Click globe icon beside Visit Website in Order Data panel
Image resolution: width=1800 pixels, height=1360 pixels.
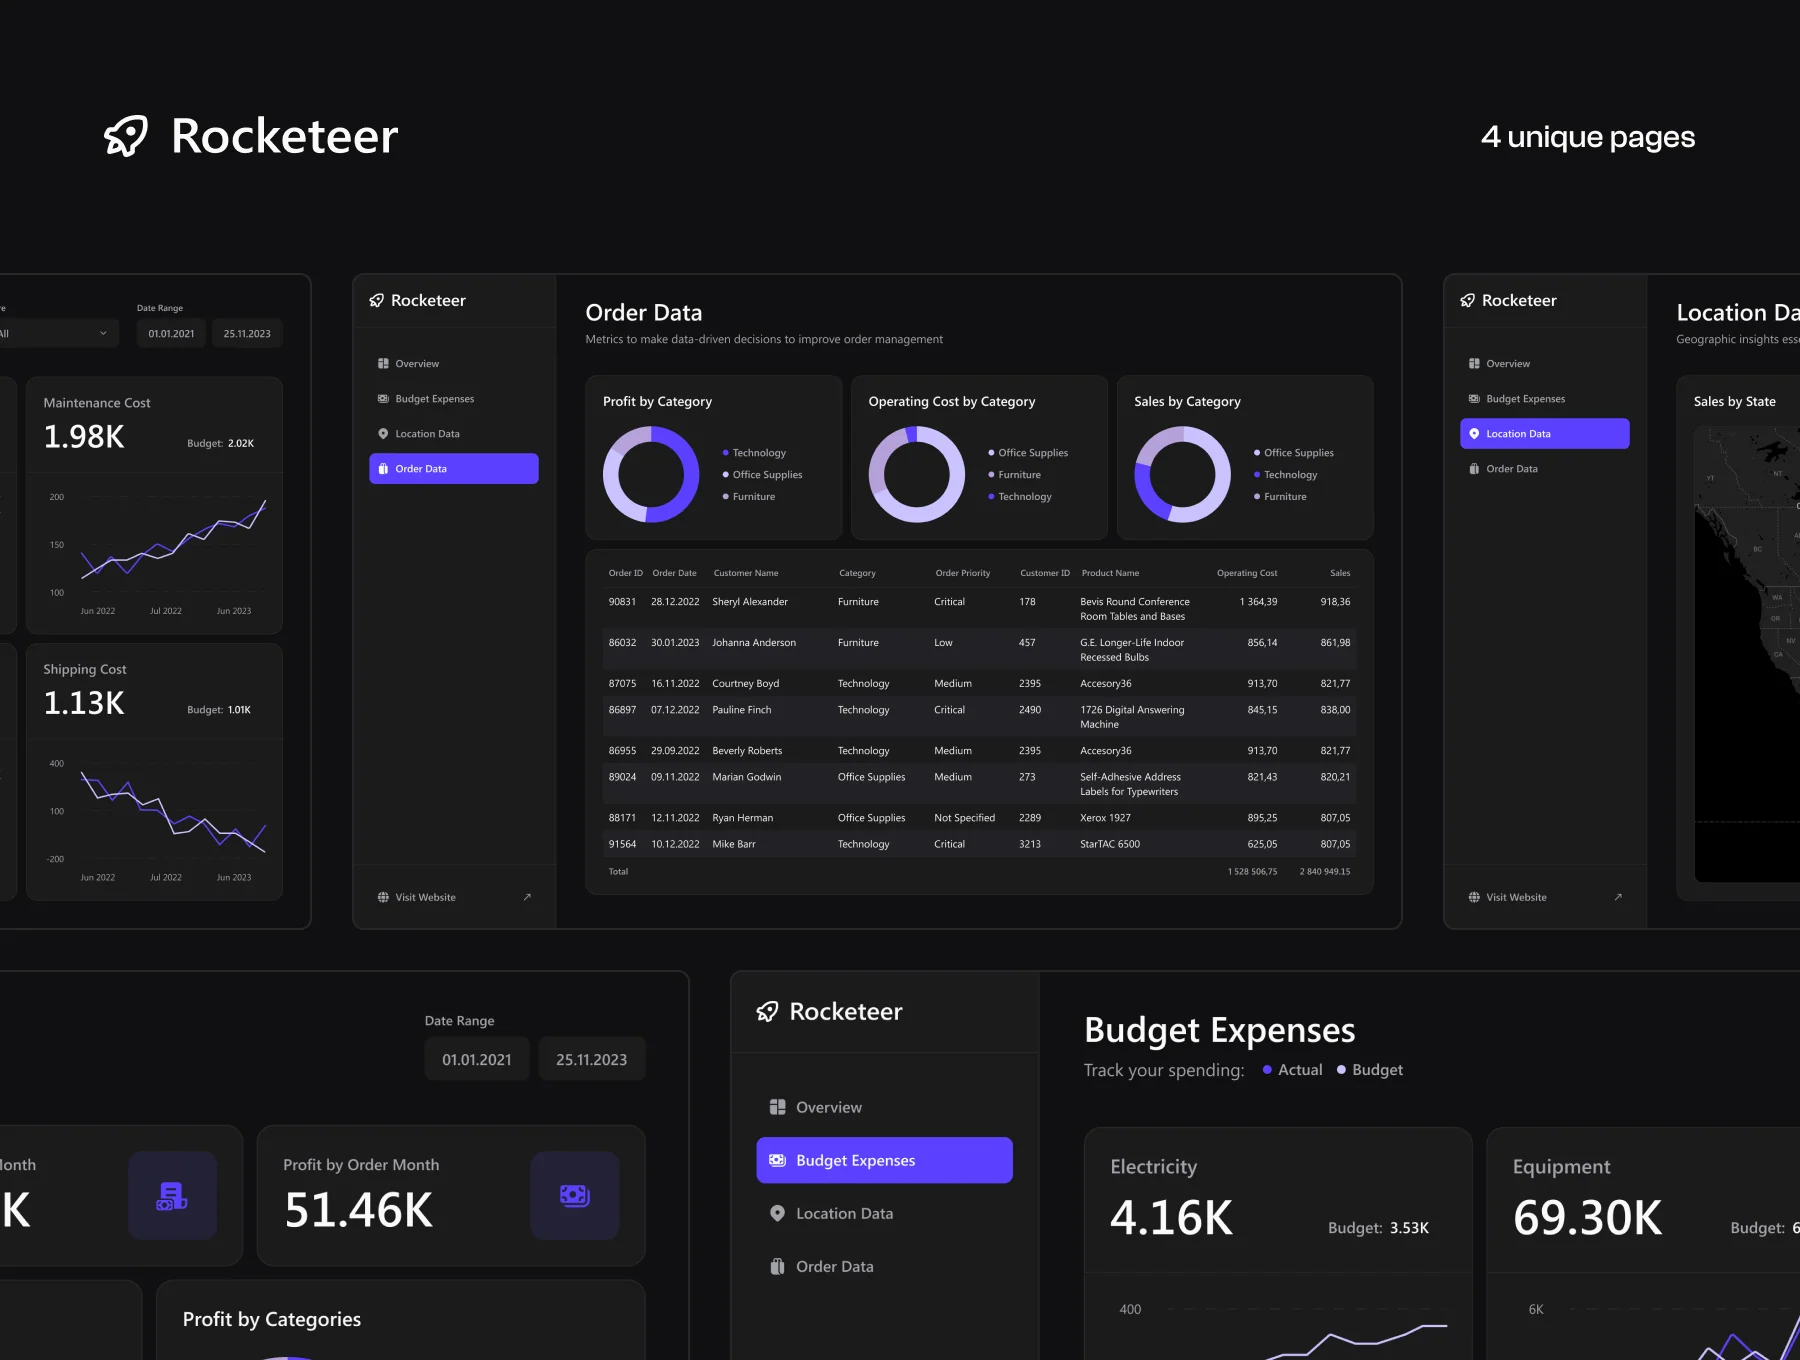[383, 898]
